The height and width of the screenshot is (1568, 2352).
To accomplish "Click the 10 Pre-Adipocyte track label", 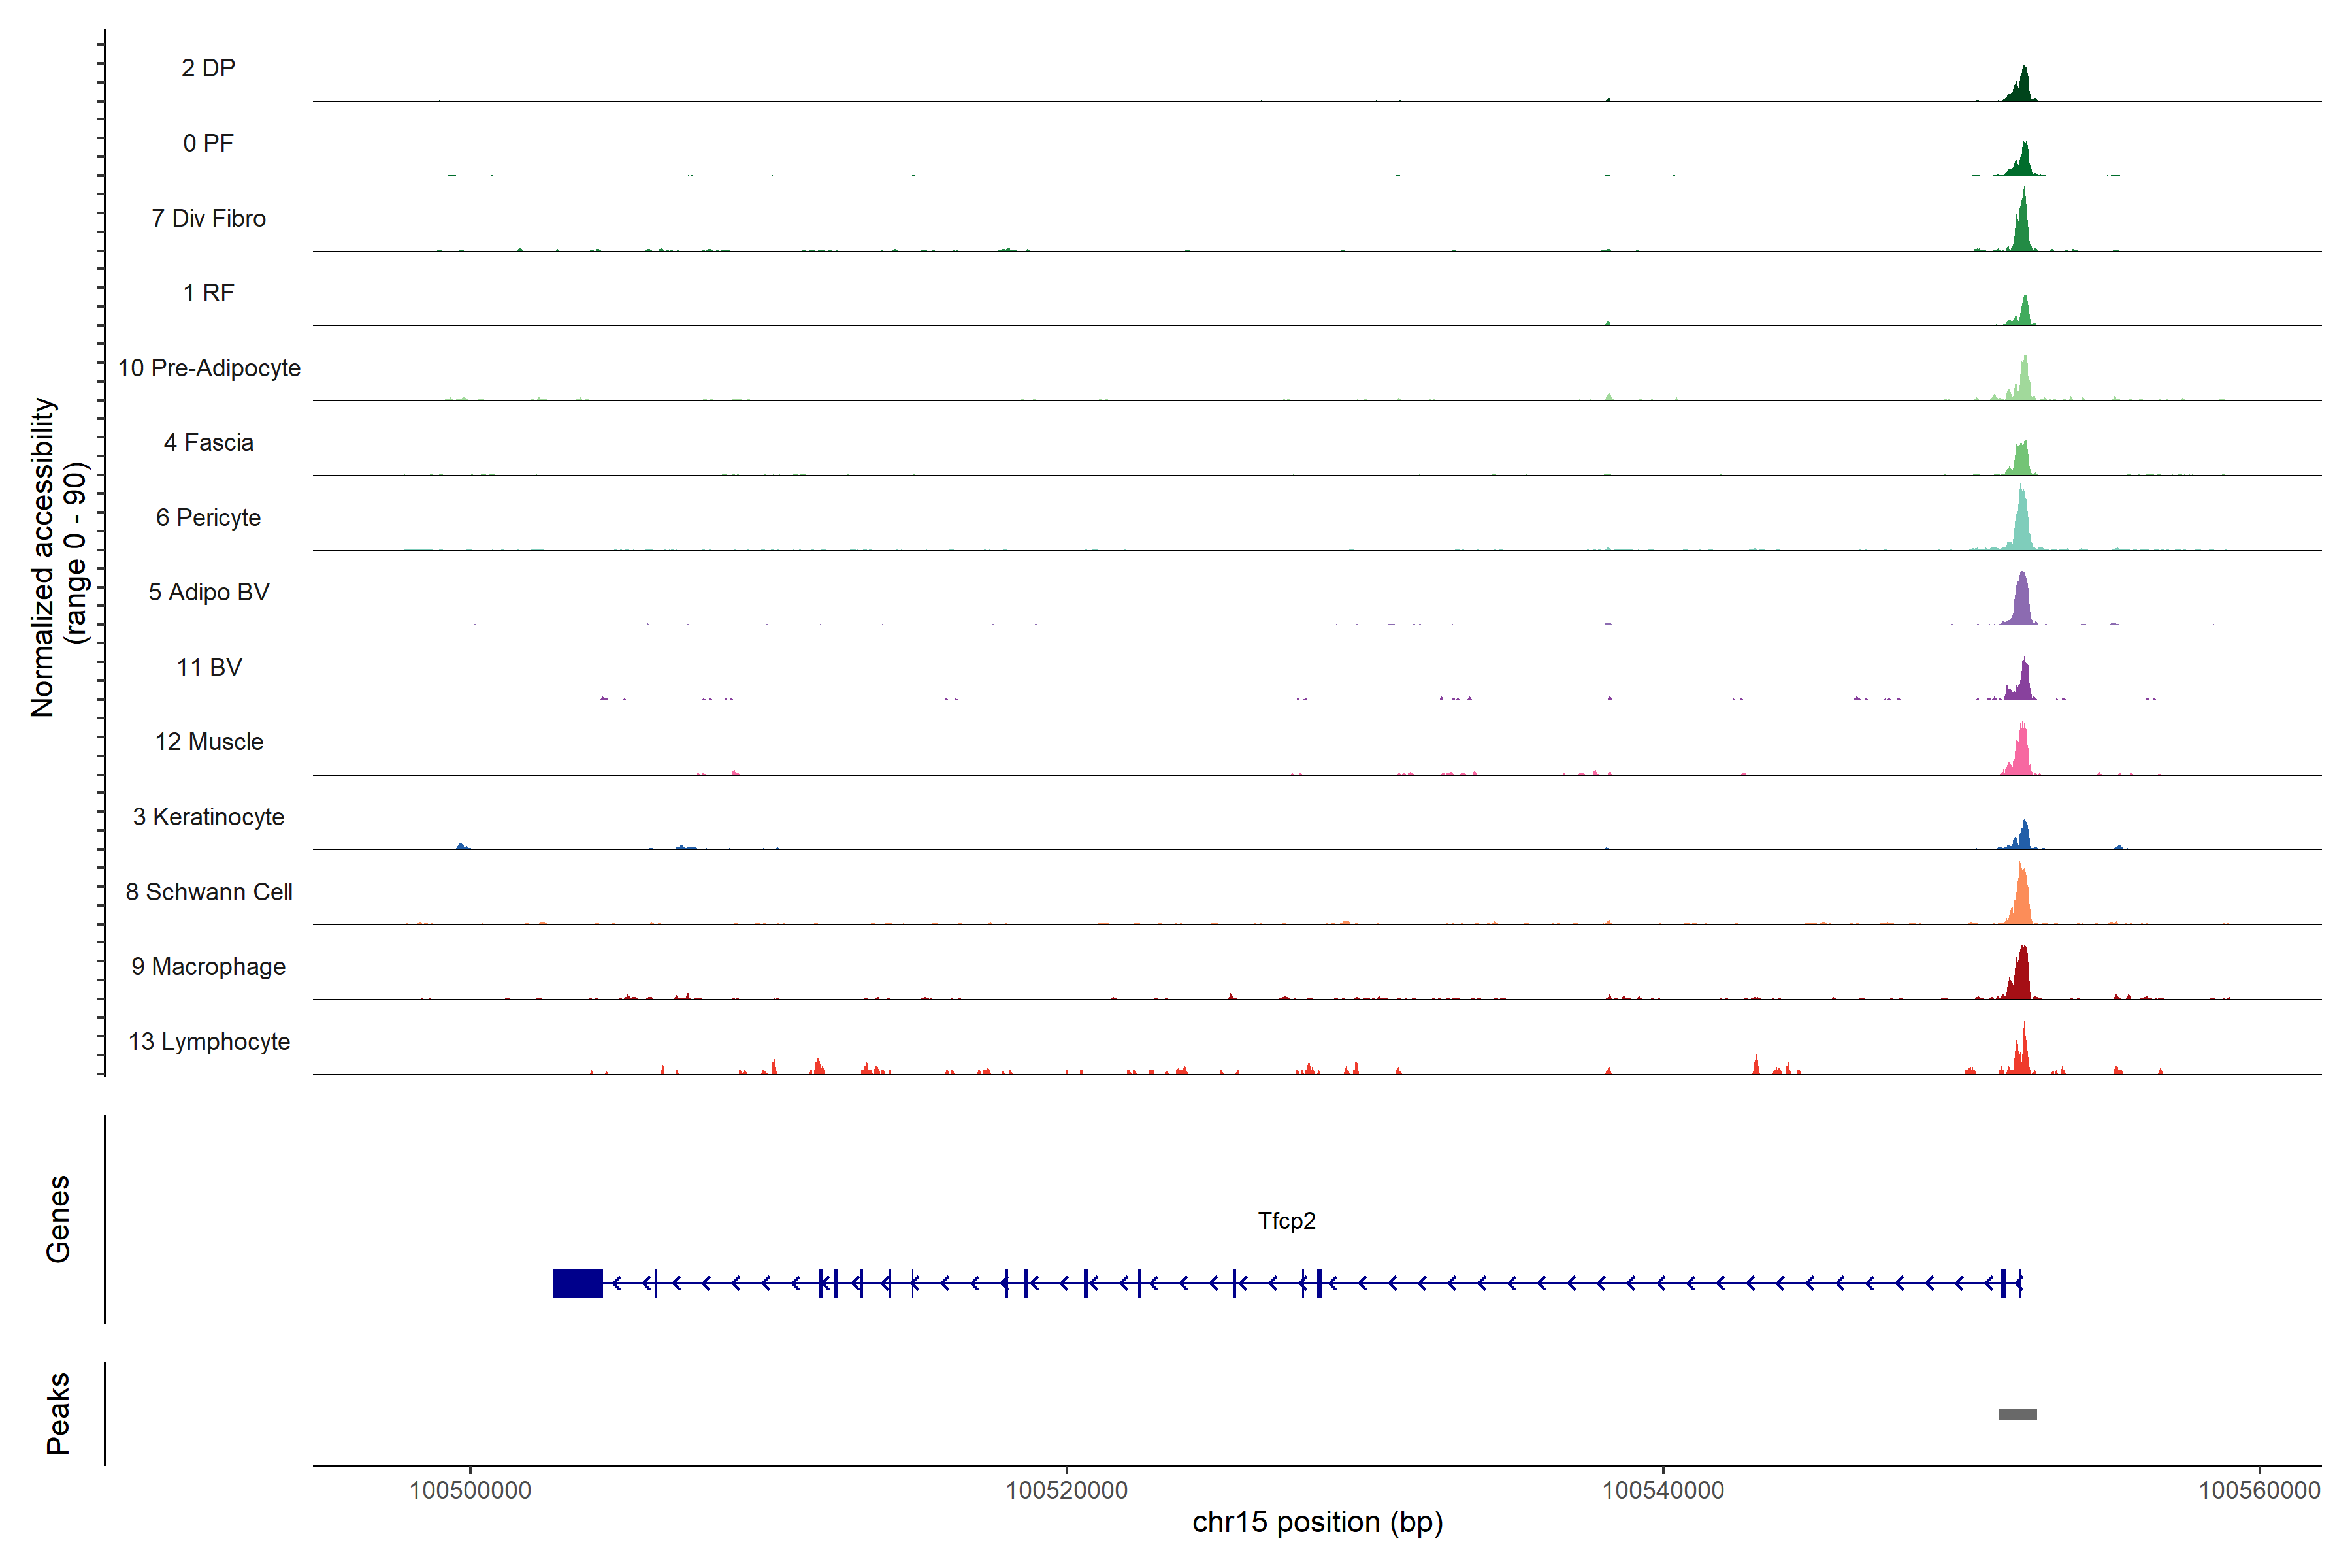I will click(x=209, y=368).
